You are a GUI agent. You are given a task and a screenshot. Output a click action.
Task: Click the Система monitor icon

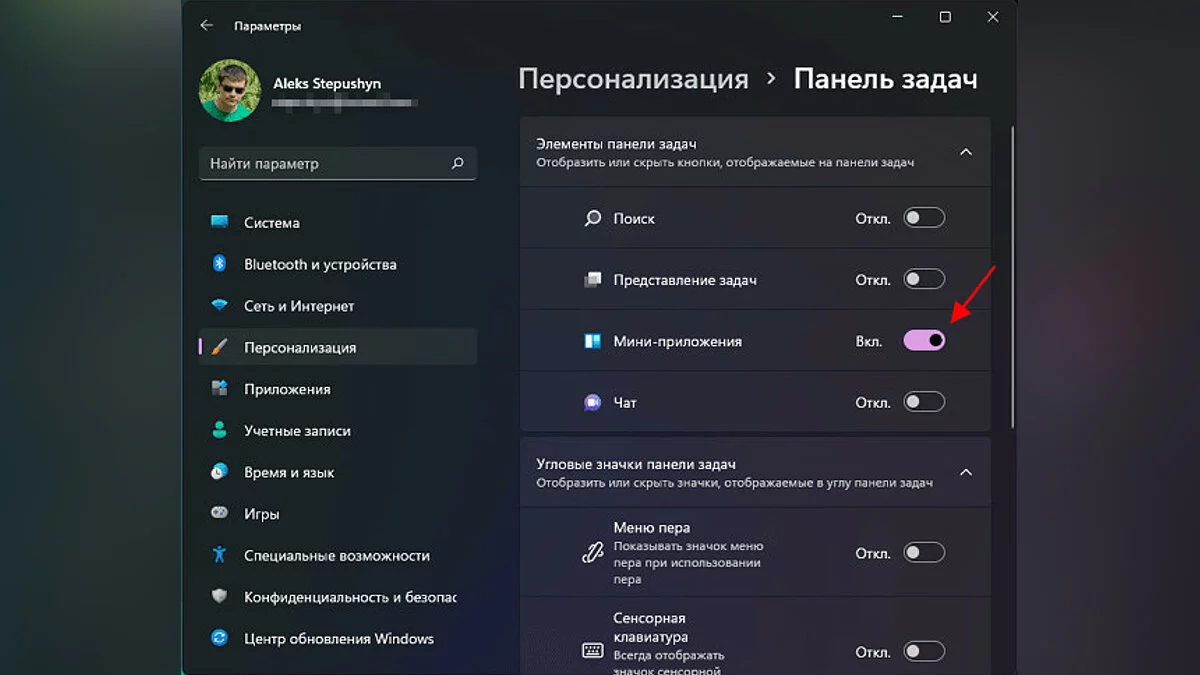pyautogui.click(x=219, y=223)
